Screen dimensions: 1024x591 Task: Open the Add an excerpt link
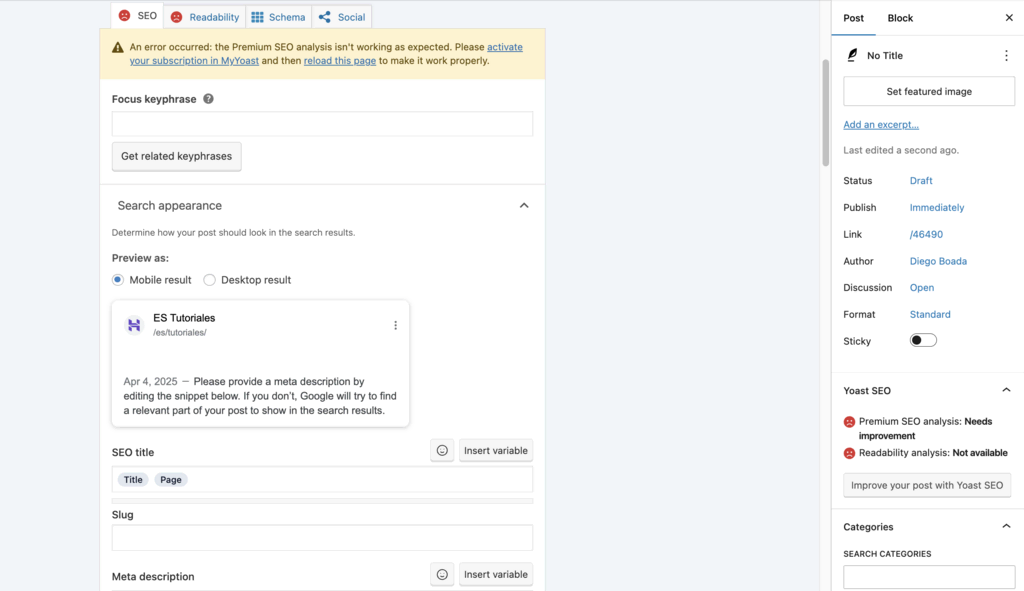880,125
